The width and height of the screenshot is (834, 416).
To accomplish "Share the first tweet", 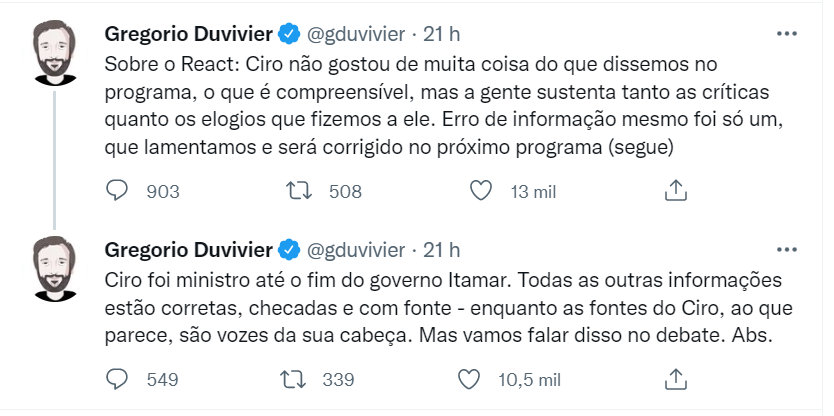I will point(675,190).
